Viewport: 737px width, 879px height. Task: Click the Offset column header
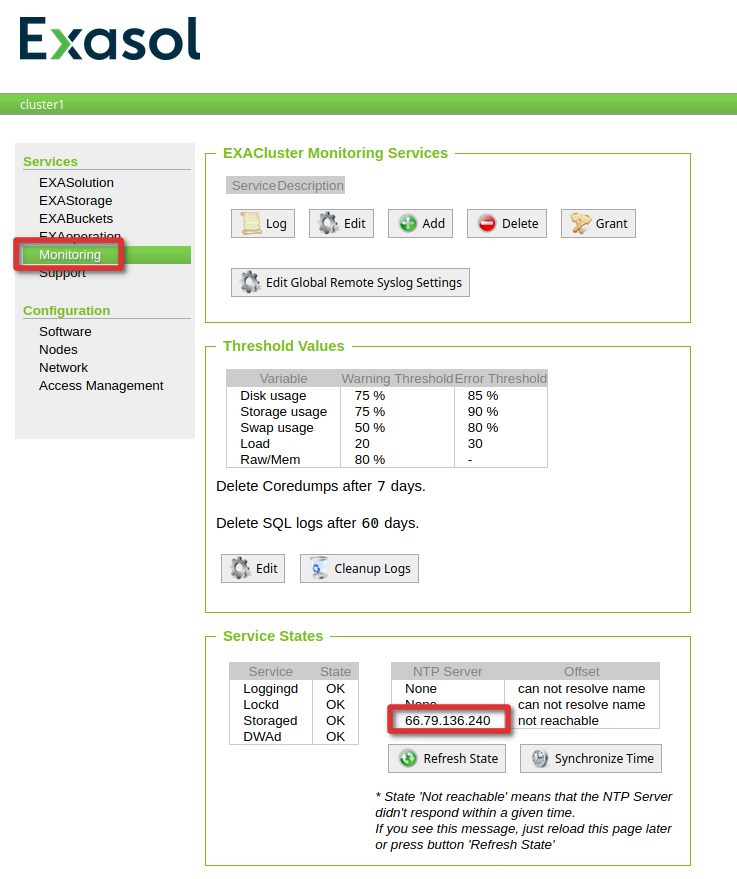(581, 671)
